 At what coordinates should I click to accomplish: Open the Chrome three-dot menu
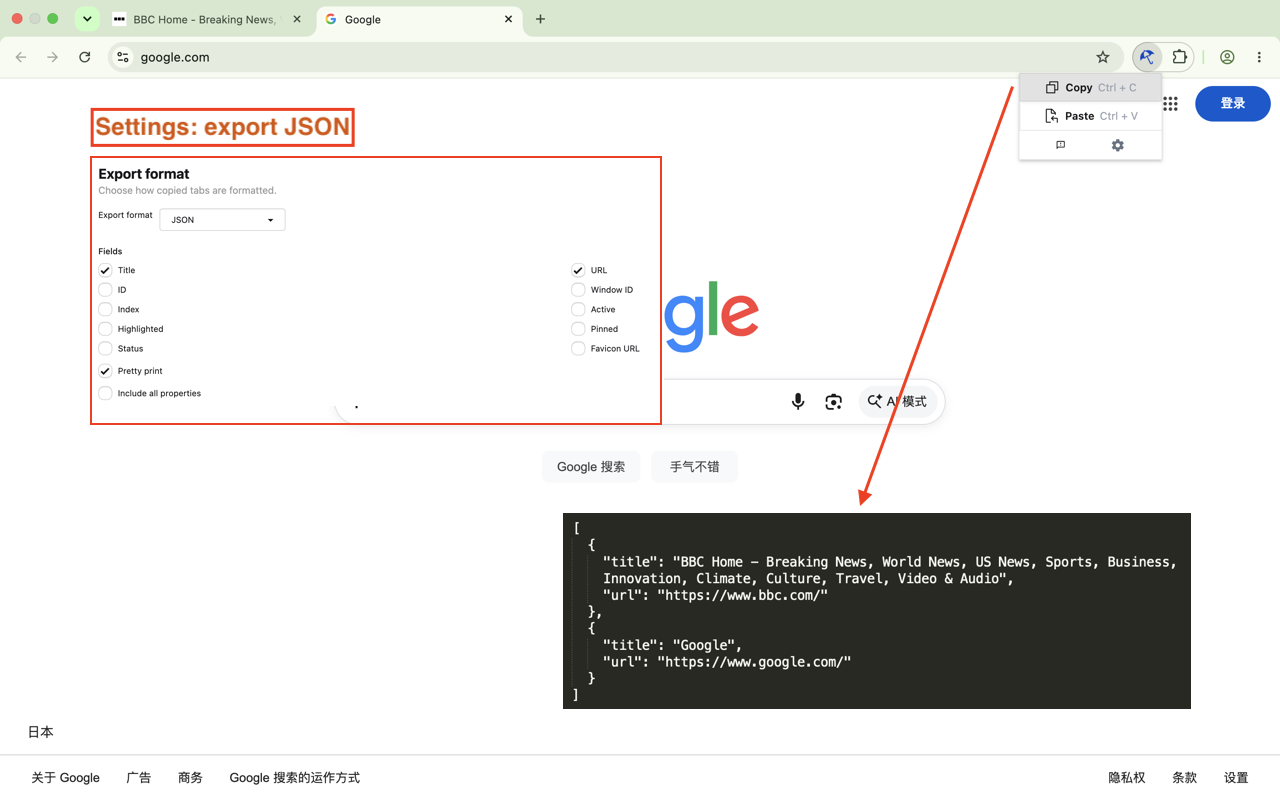1259,57
